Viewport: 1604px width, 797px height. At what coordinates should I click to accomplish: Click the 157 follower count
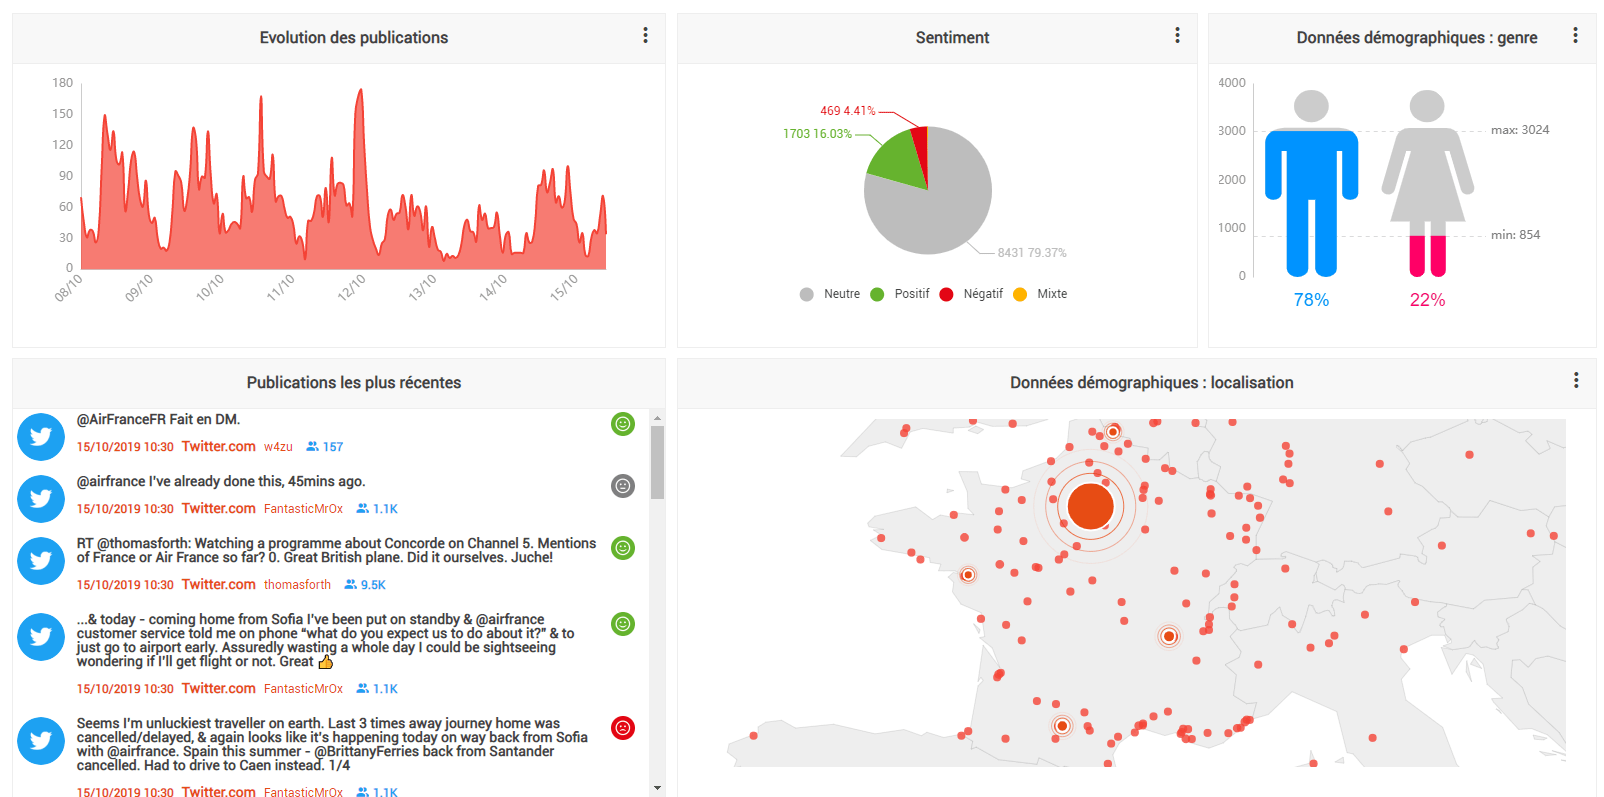coord(333,447)
